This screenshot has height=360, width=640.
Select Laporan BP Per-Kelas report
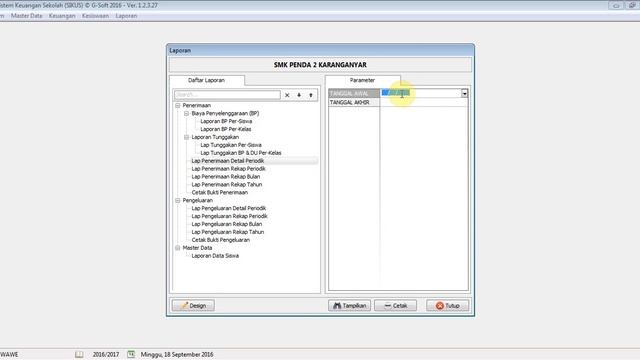[x=226, y=129]
